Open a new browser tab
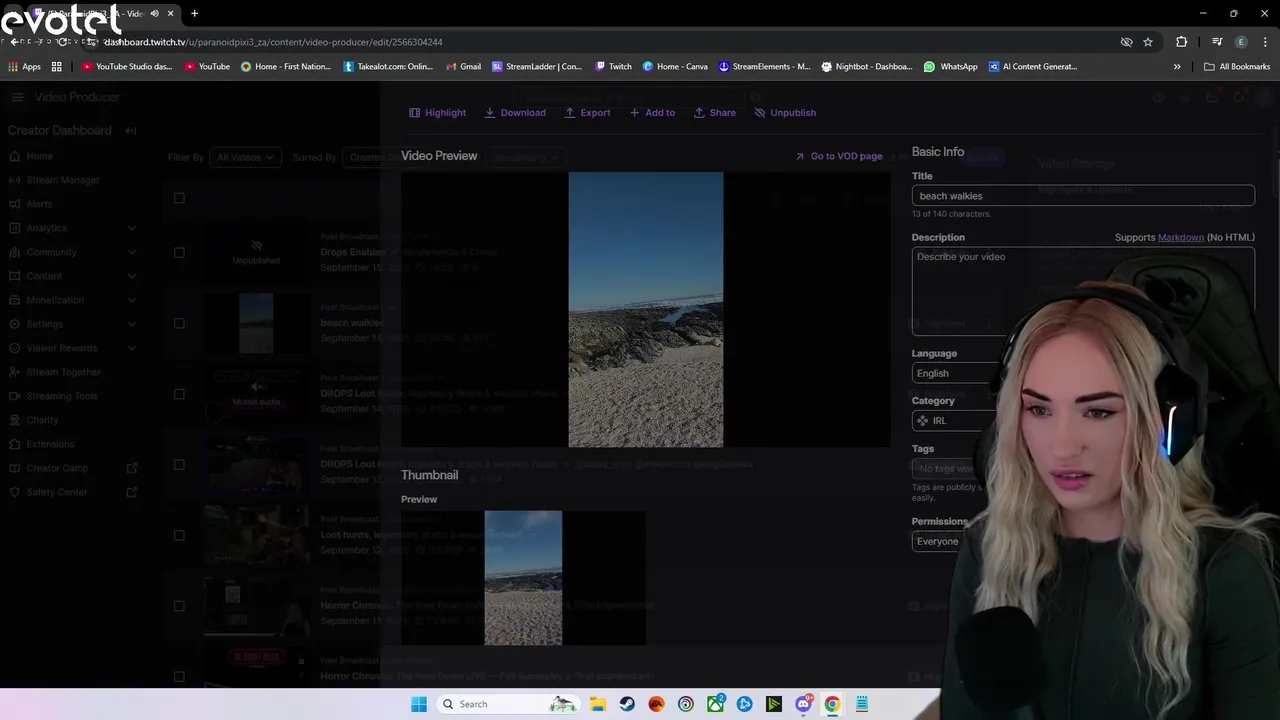Image resolution: width=1280 pixels, height=720 pixels. coord(194,14)
